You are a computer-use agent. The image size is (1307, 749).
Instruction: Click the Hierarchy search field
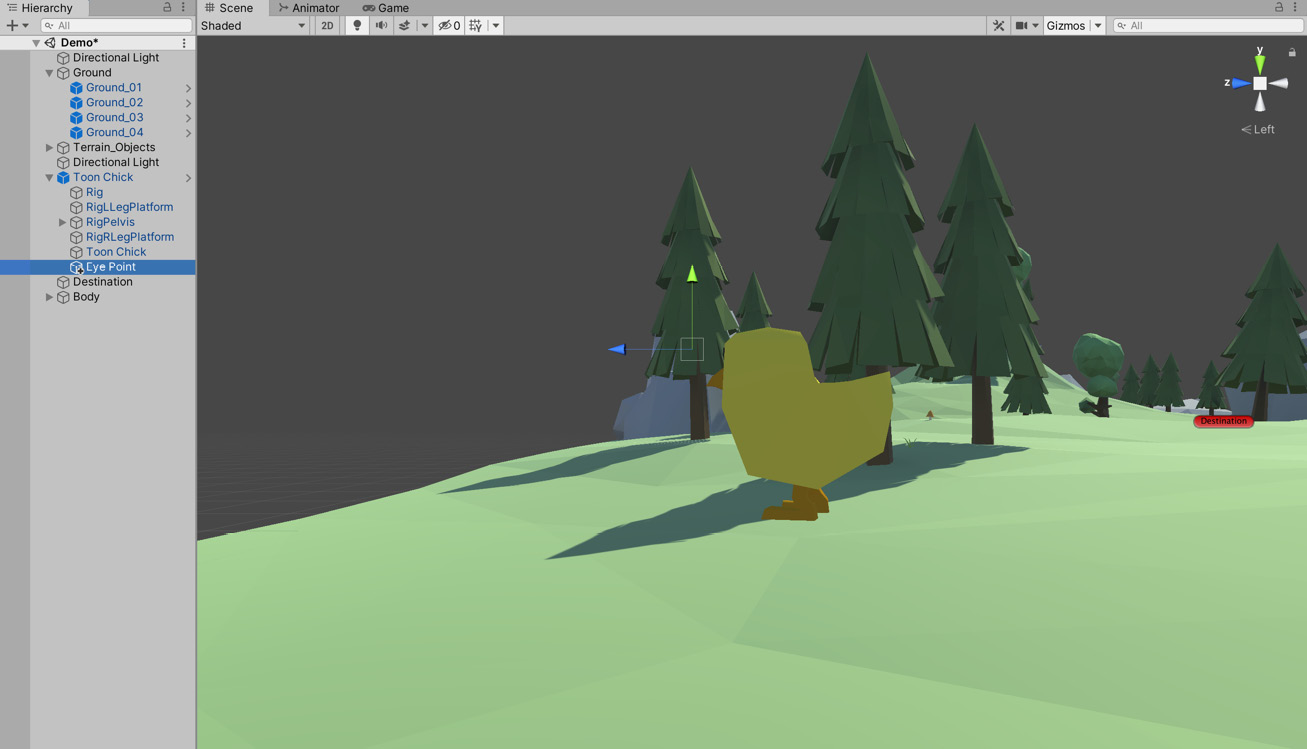coord(116,26)
